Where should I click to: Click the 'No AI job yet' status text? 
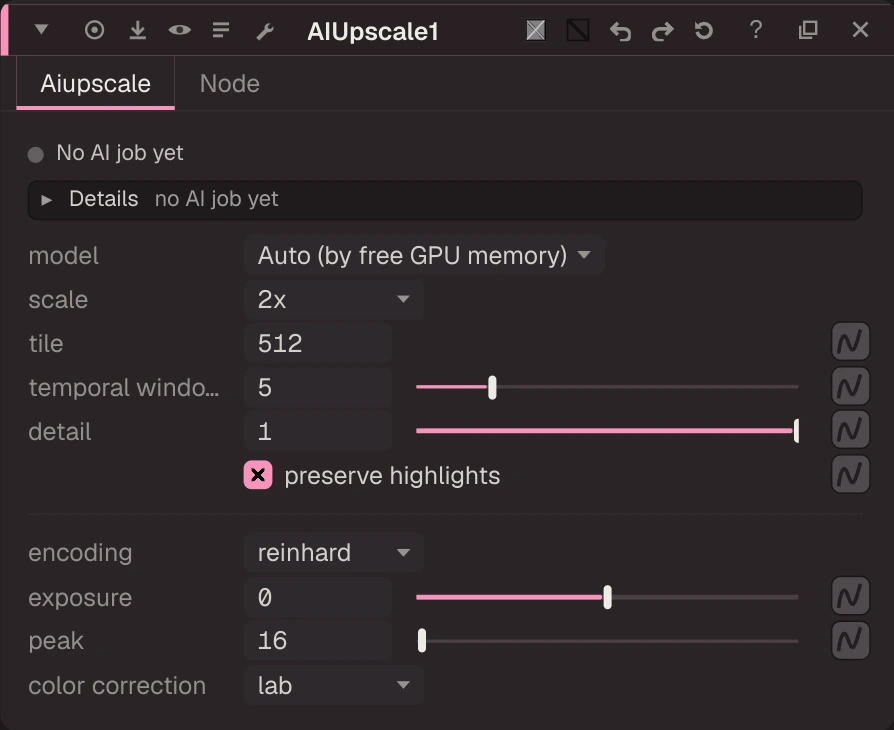click(x=120, y=153)
